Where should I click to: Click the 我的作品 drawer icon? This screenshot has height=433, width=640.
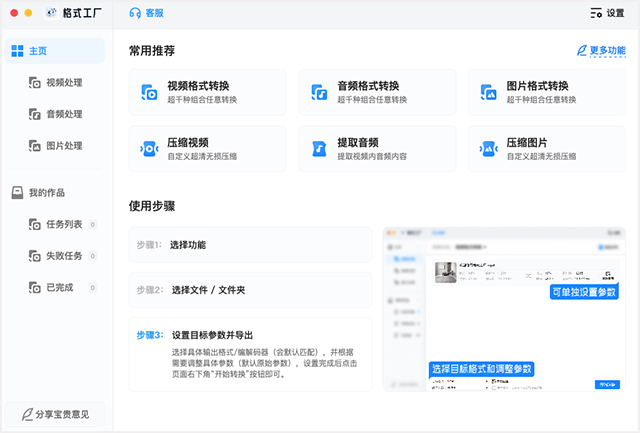pyautogui.click(x=17, y=193)
